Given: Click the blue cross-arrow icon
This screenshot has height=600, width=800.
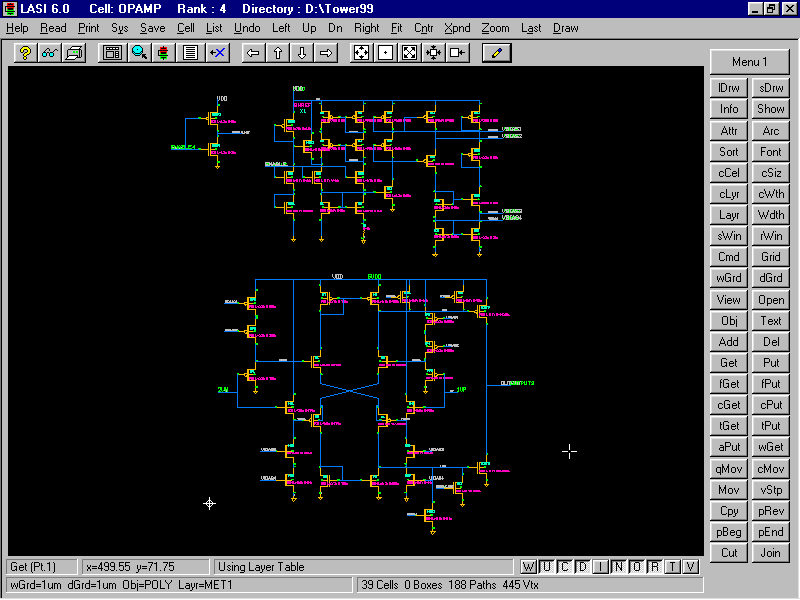Looking at the screenshot, I should click(x=217, y=52).
